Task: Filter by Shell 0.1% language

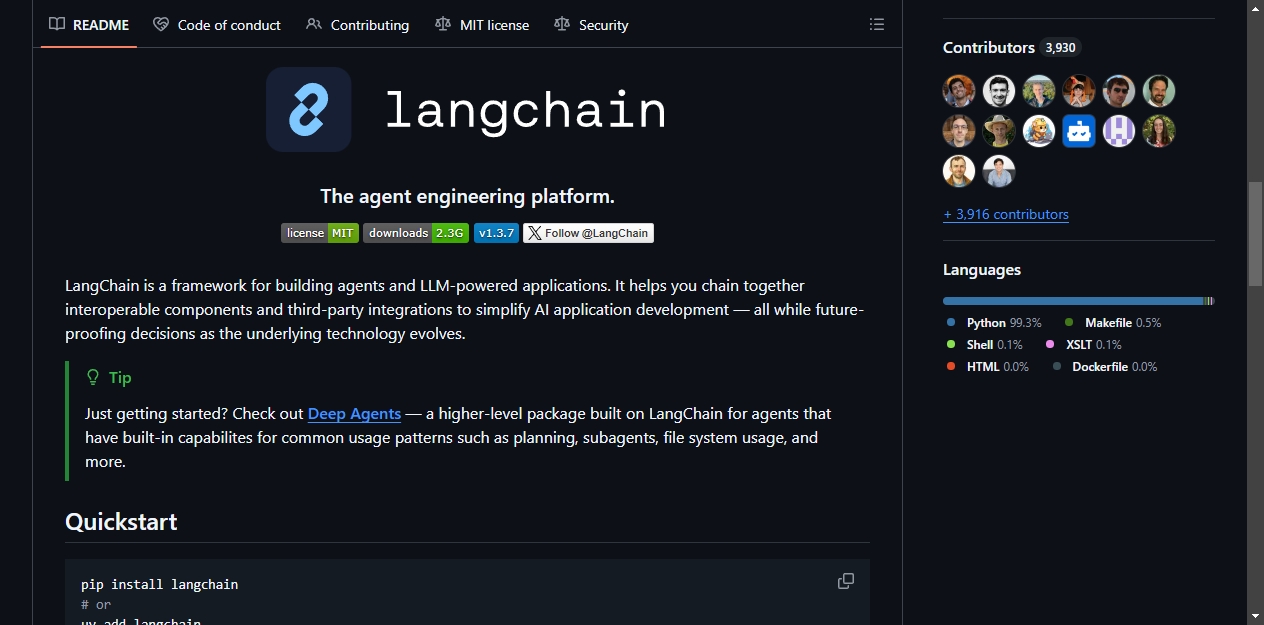Action: click(985, 345)
